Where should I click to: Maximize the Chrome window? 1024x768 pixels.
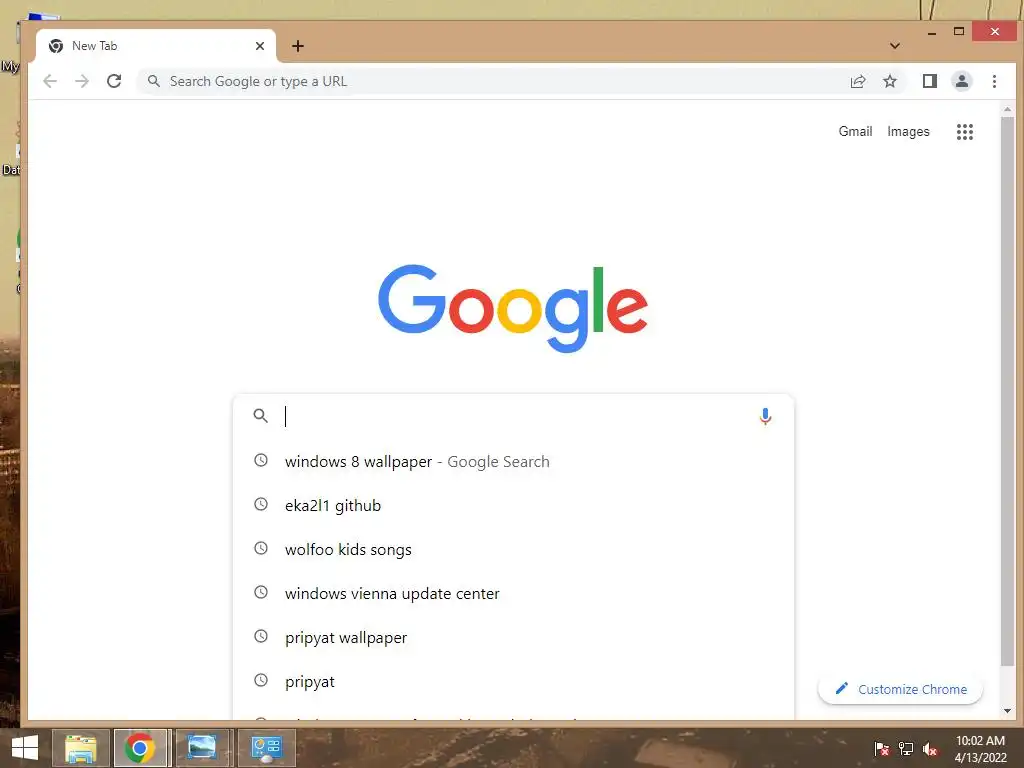(959, 31)
